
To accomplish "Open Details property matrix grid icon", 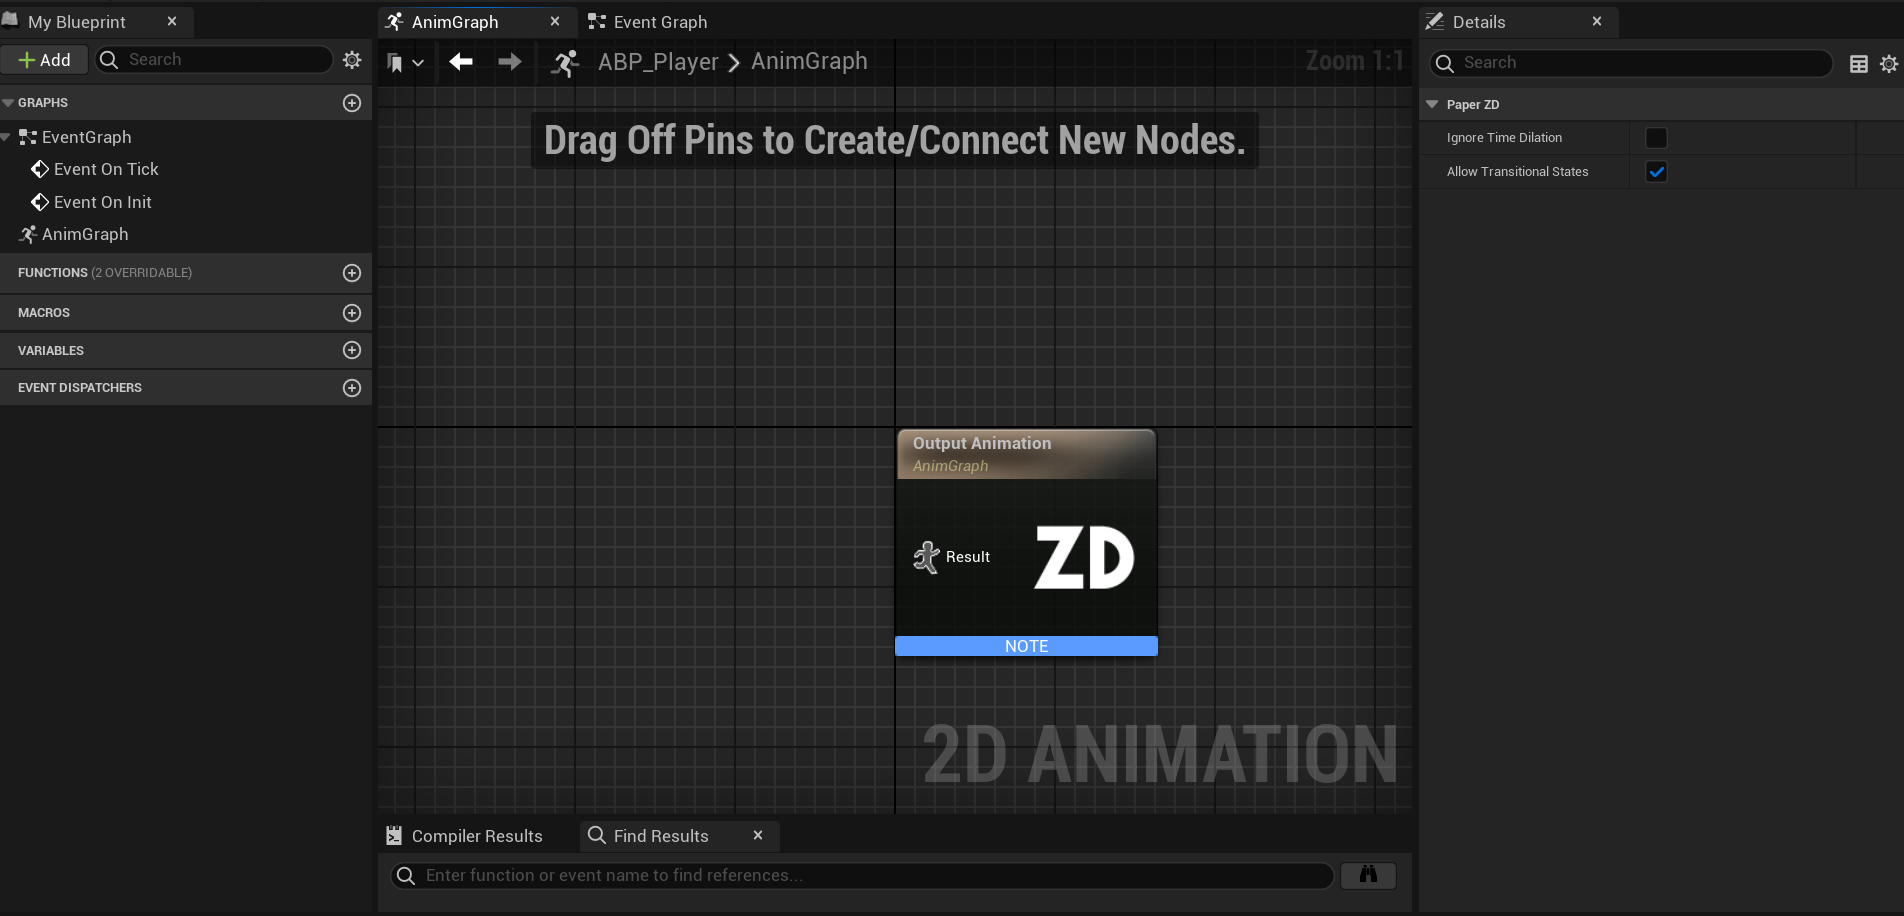I will point(1859,64).
